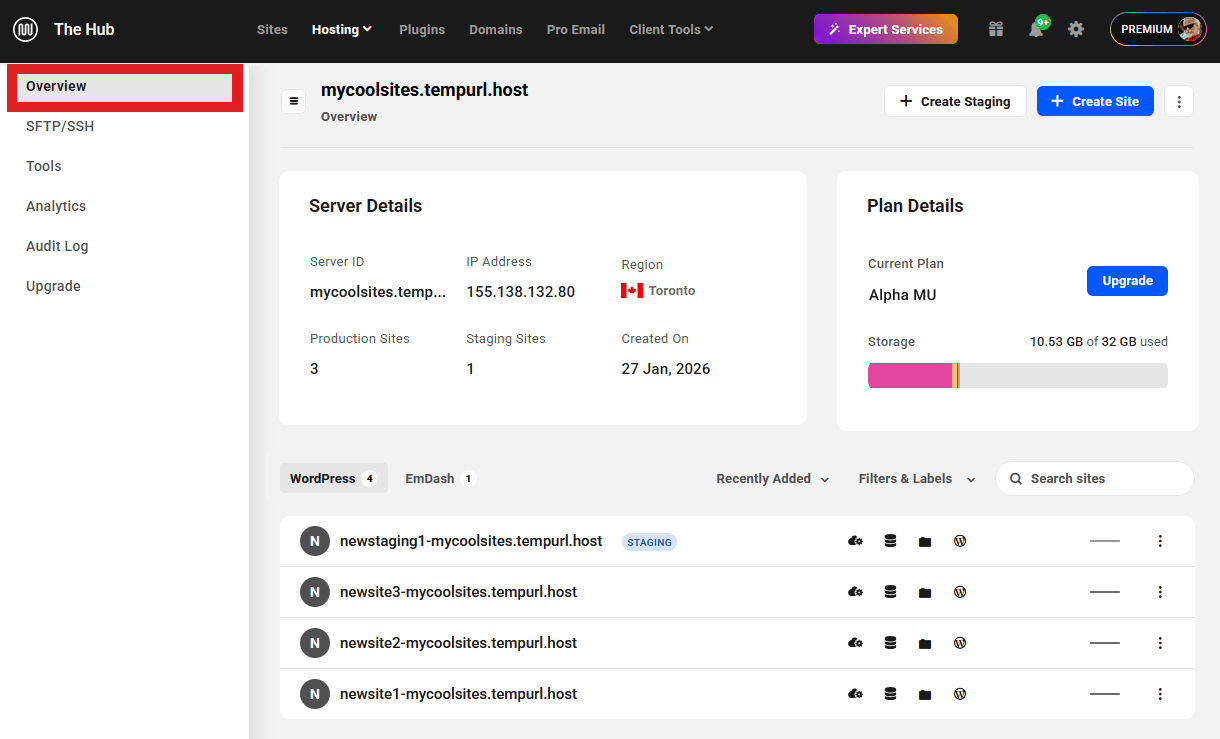This screenshot has width=1220, height=739.
Task: Go to Sites in top navigation
Action: coord(272,29)
